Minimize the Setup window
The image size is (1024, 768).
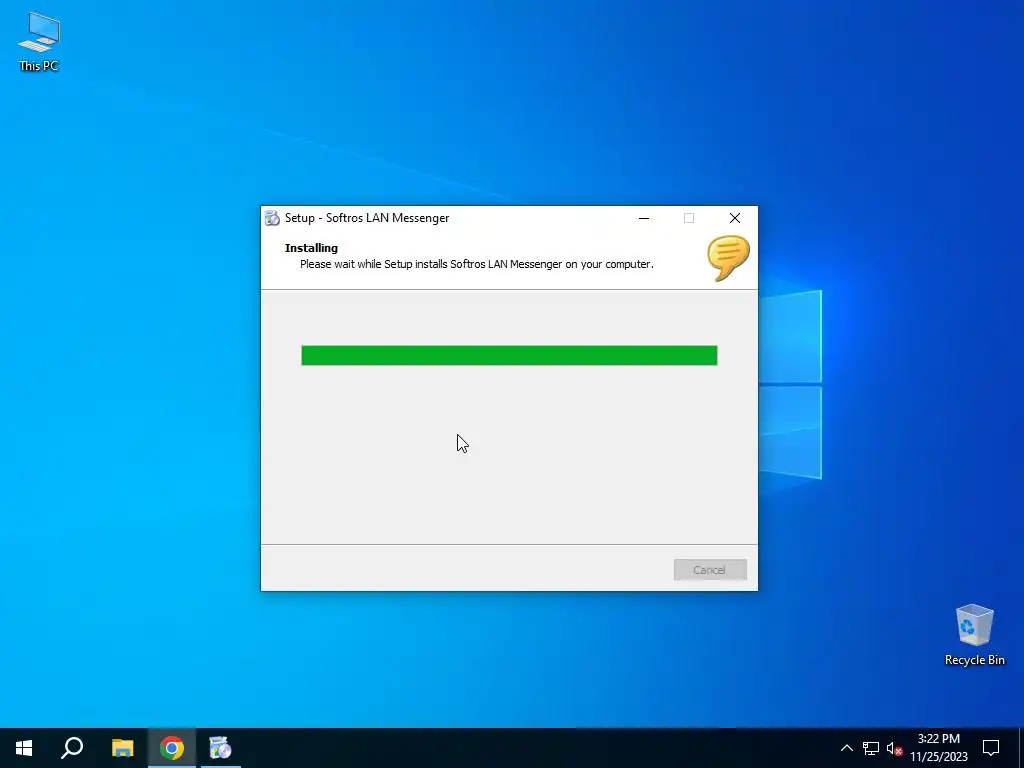click(x=644, y=218)
